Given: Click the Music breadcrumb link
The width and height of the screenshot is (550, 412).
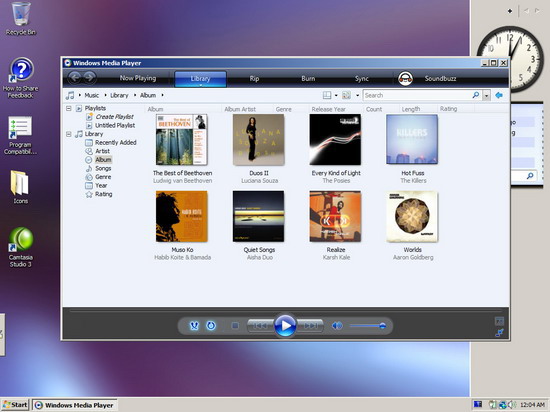Looking at the screenshot, I should point(92,95).
